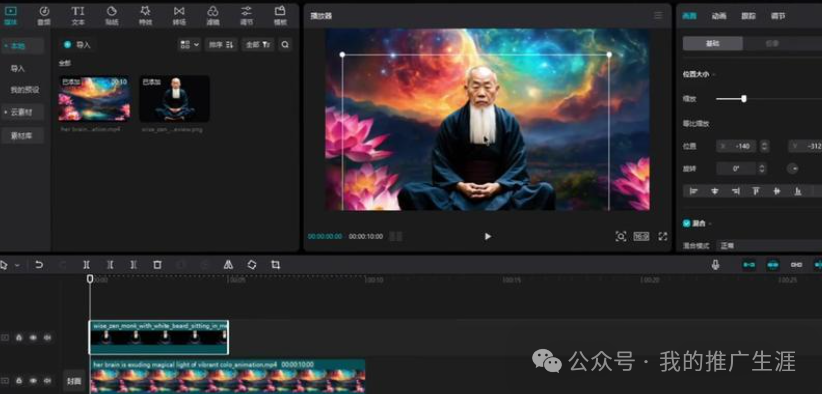This screenshot has width=822, height=394.
Task: Select My Presets (我的预设) in sidebar
Action: pos(25,90)
